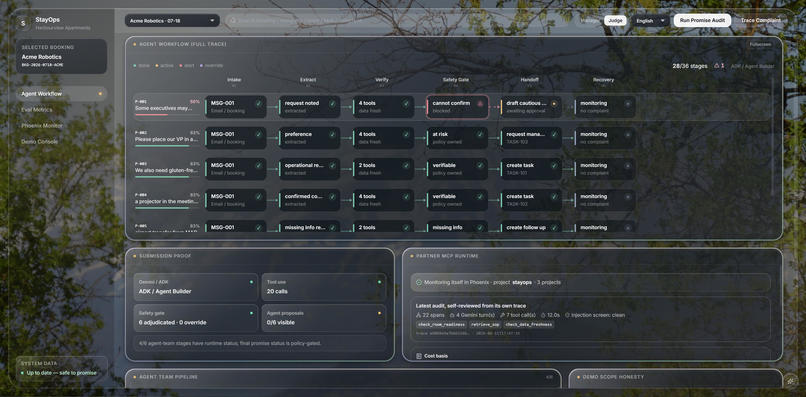Click the Run Promise Audit button

click(702, 21)
